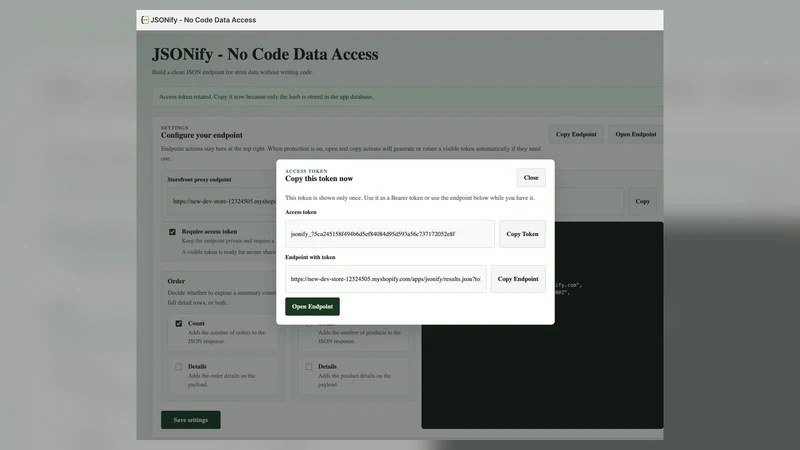The height and width of the screenshot is (450, 800).
Task: Click the 'Endpoint with token' label
Action: coord(310,257)
